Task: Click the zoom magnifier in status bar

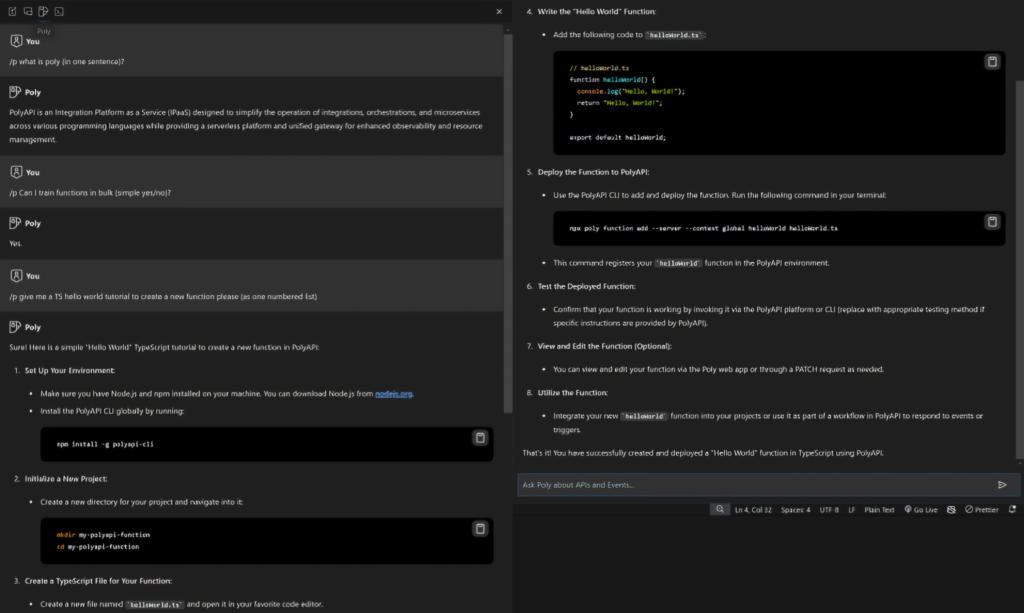Action: pyautogui.click(x=720, y=509)
